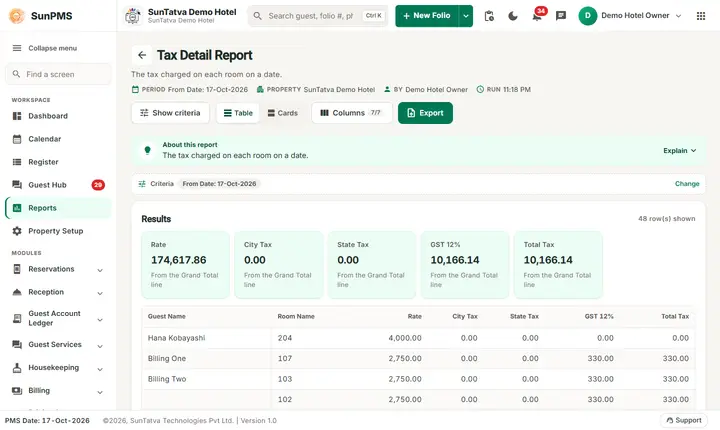The image size is (720, 430).
Task: Click the Reservations module icon
Action: (x=17, y=269)
